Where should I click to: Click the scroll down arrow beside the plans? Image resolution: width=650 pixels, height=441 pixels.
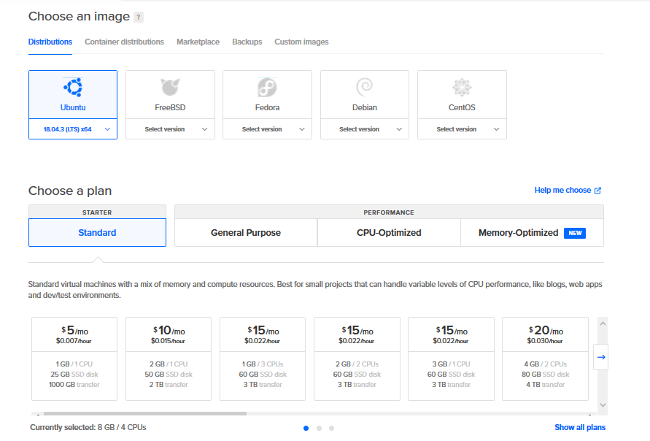click(x=603, y=405)
